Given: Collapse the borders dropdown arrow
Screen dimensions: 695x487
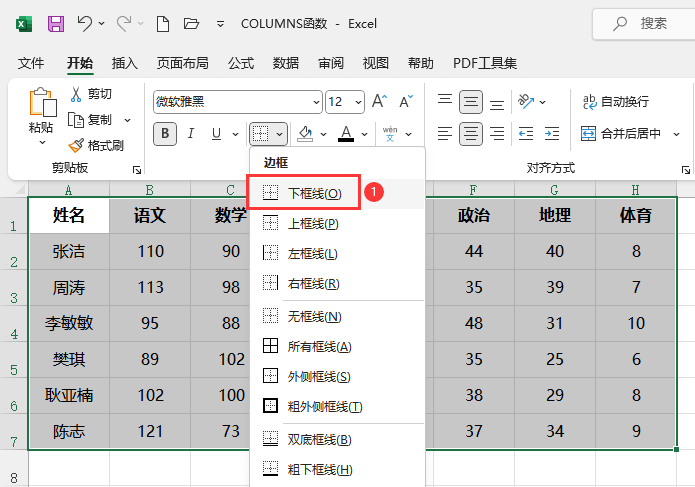Looking at the screenshot, I should [x=280, y=134].
